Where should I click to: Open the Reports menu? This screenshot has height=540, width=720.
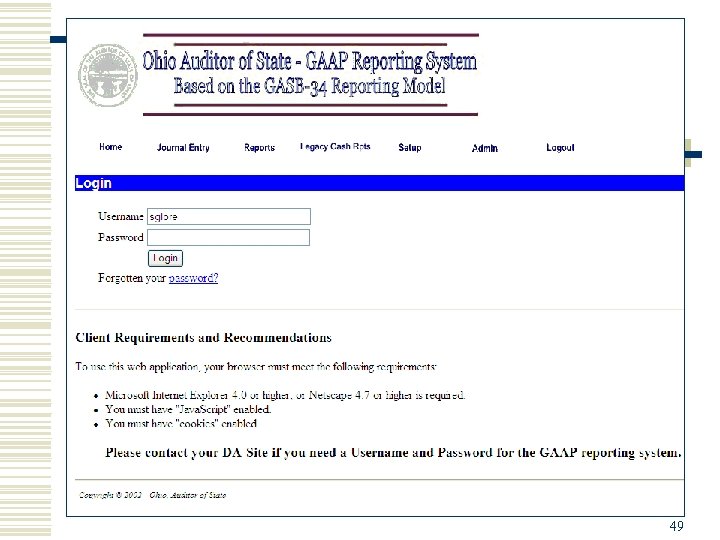click(259, 147)
